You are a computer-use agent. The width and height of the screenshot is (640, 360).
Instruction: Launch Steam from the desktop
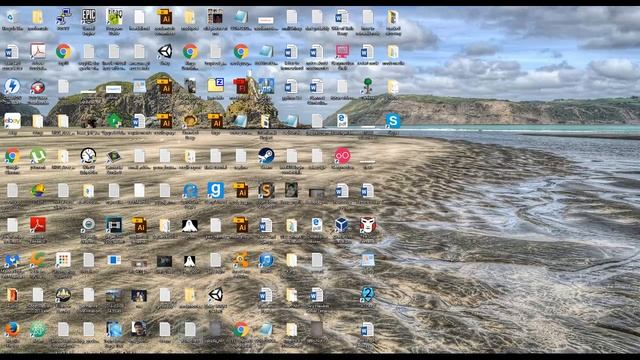(x=266, y=156)
